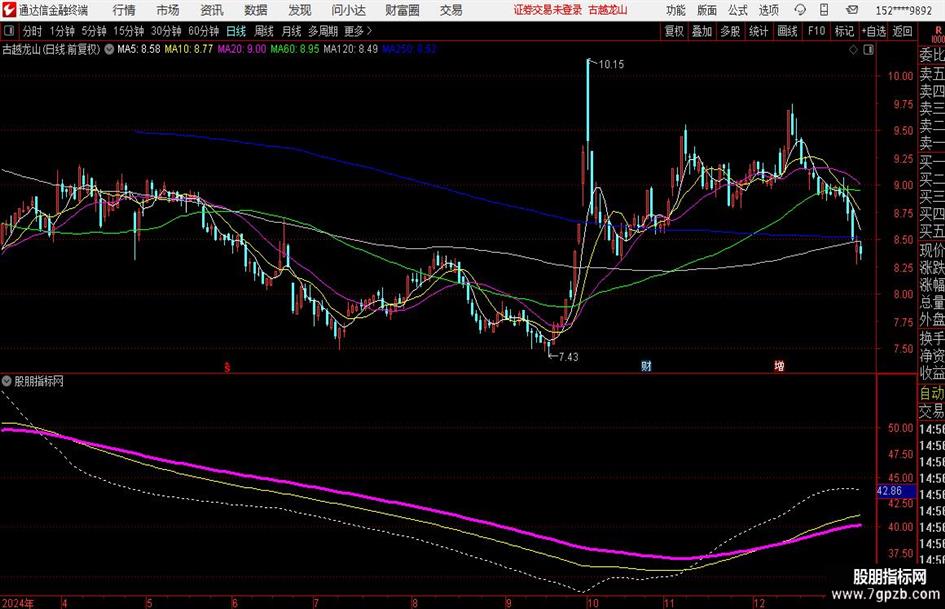Click the MA5: 8.58 indicator label
This screenshot has width=945, height=609.
(x=139, y=49)
